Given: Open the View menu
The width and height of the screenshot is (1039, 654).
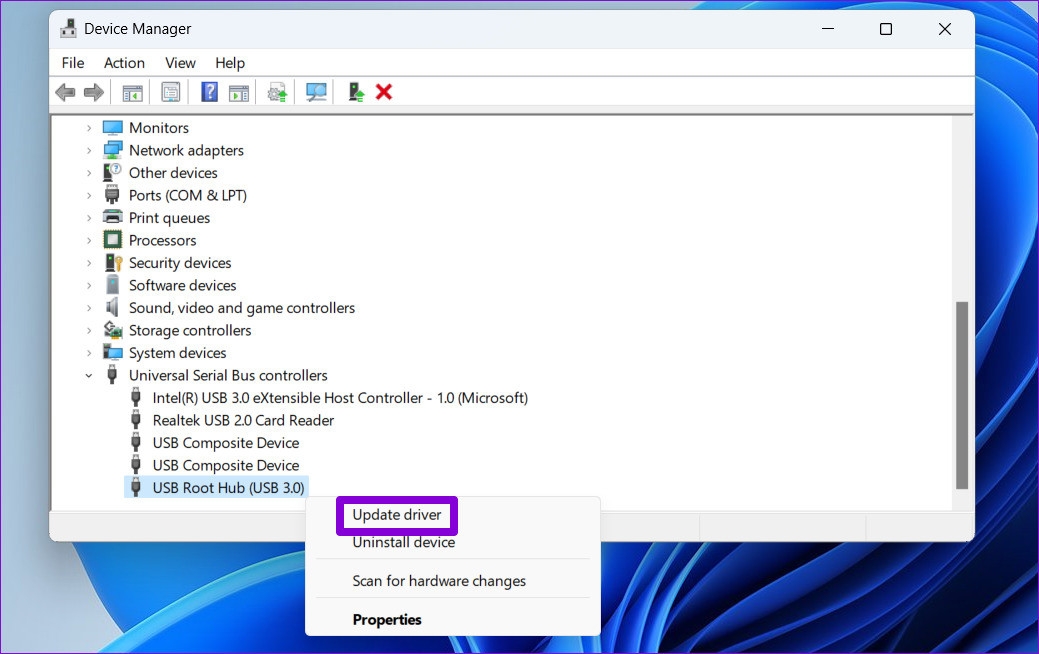Looking at the screenshot, I should (180, 62).
